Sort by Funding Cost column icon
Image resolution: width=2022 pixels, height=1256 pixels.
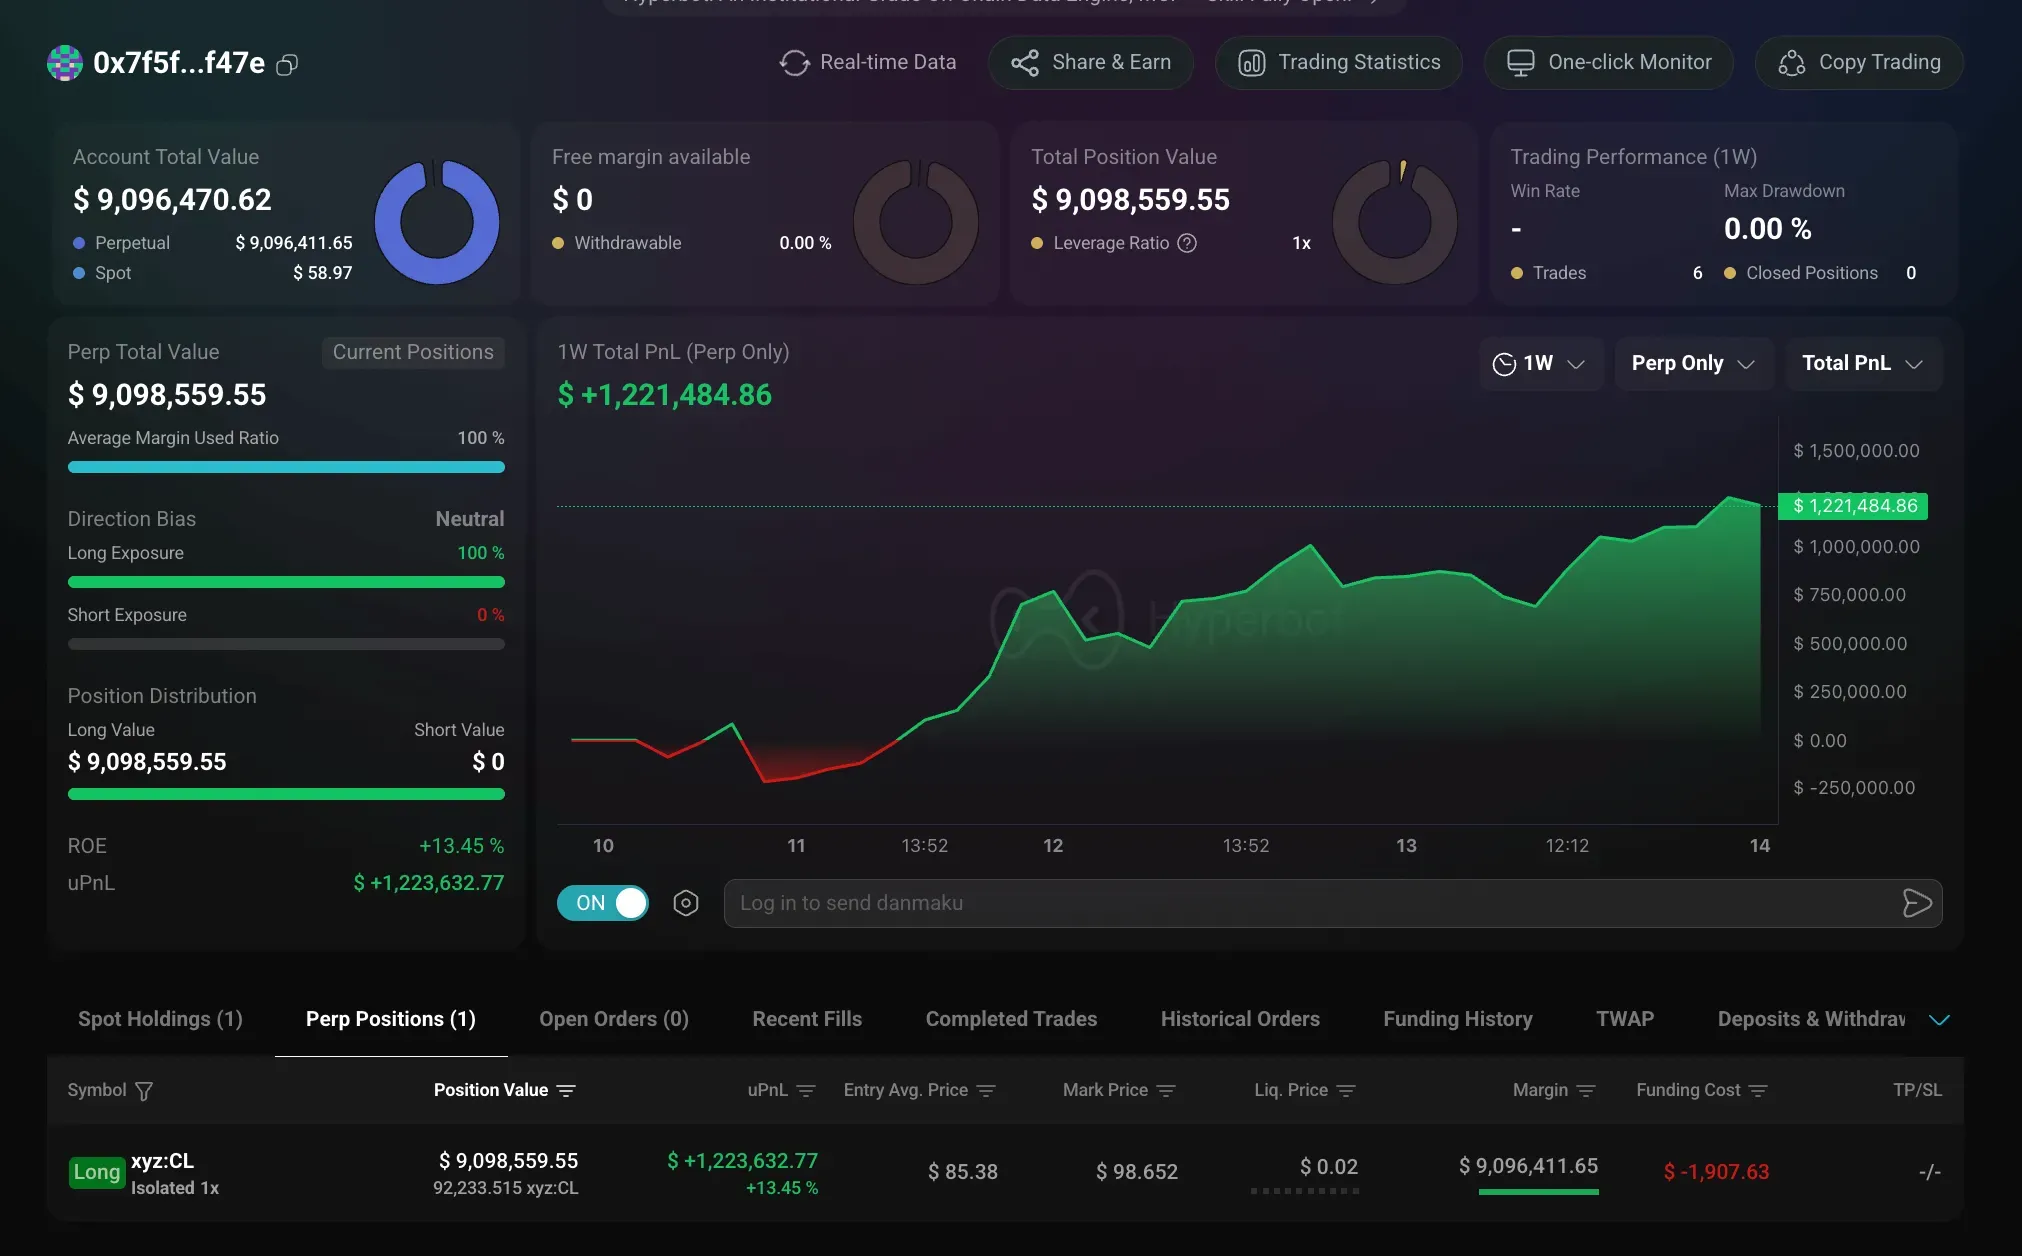[x=1759, y=1091]
